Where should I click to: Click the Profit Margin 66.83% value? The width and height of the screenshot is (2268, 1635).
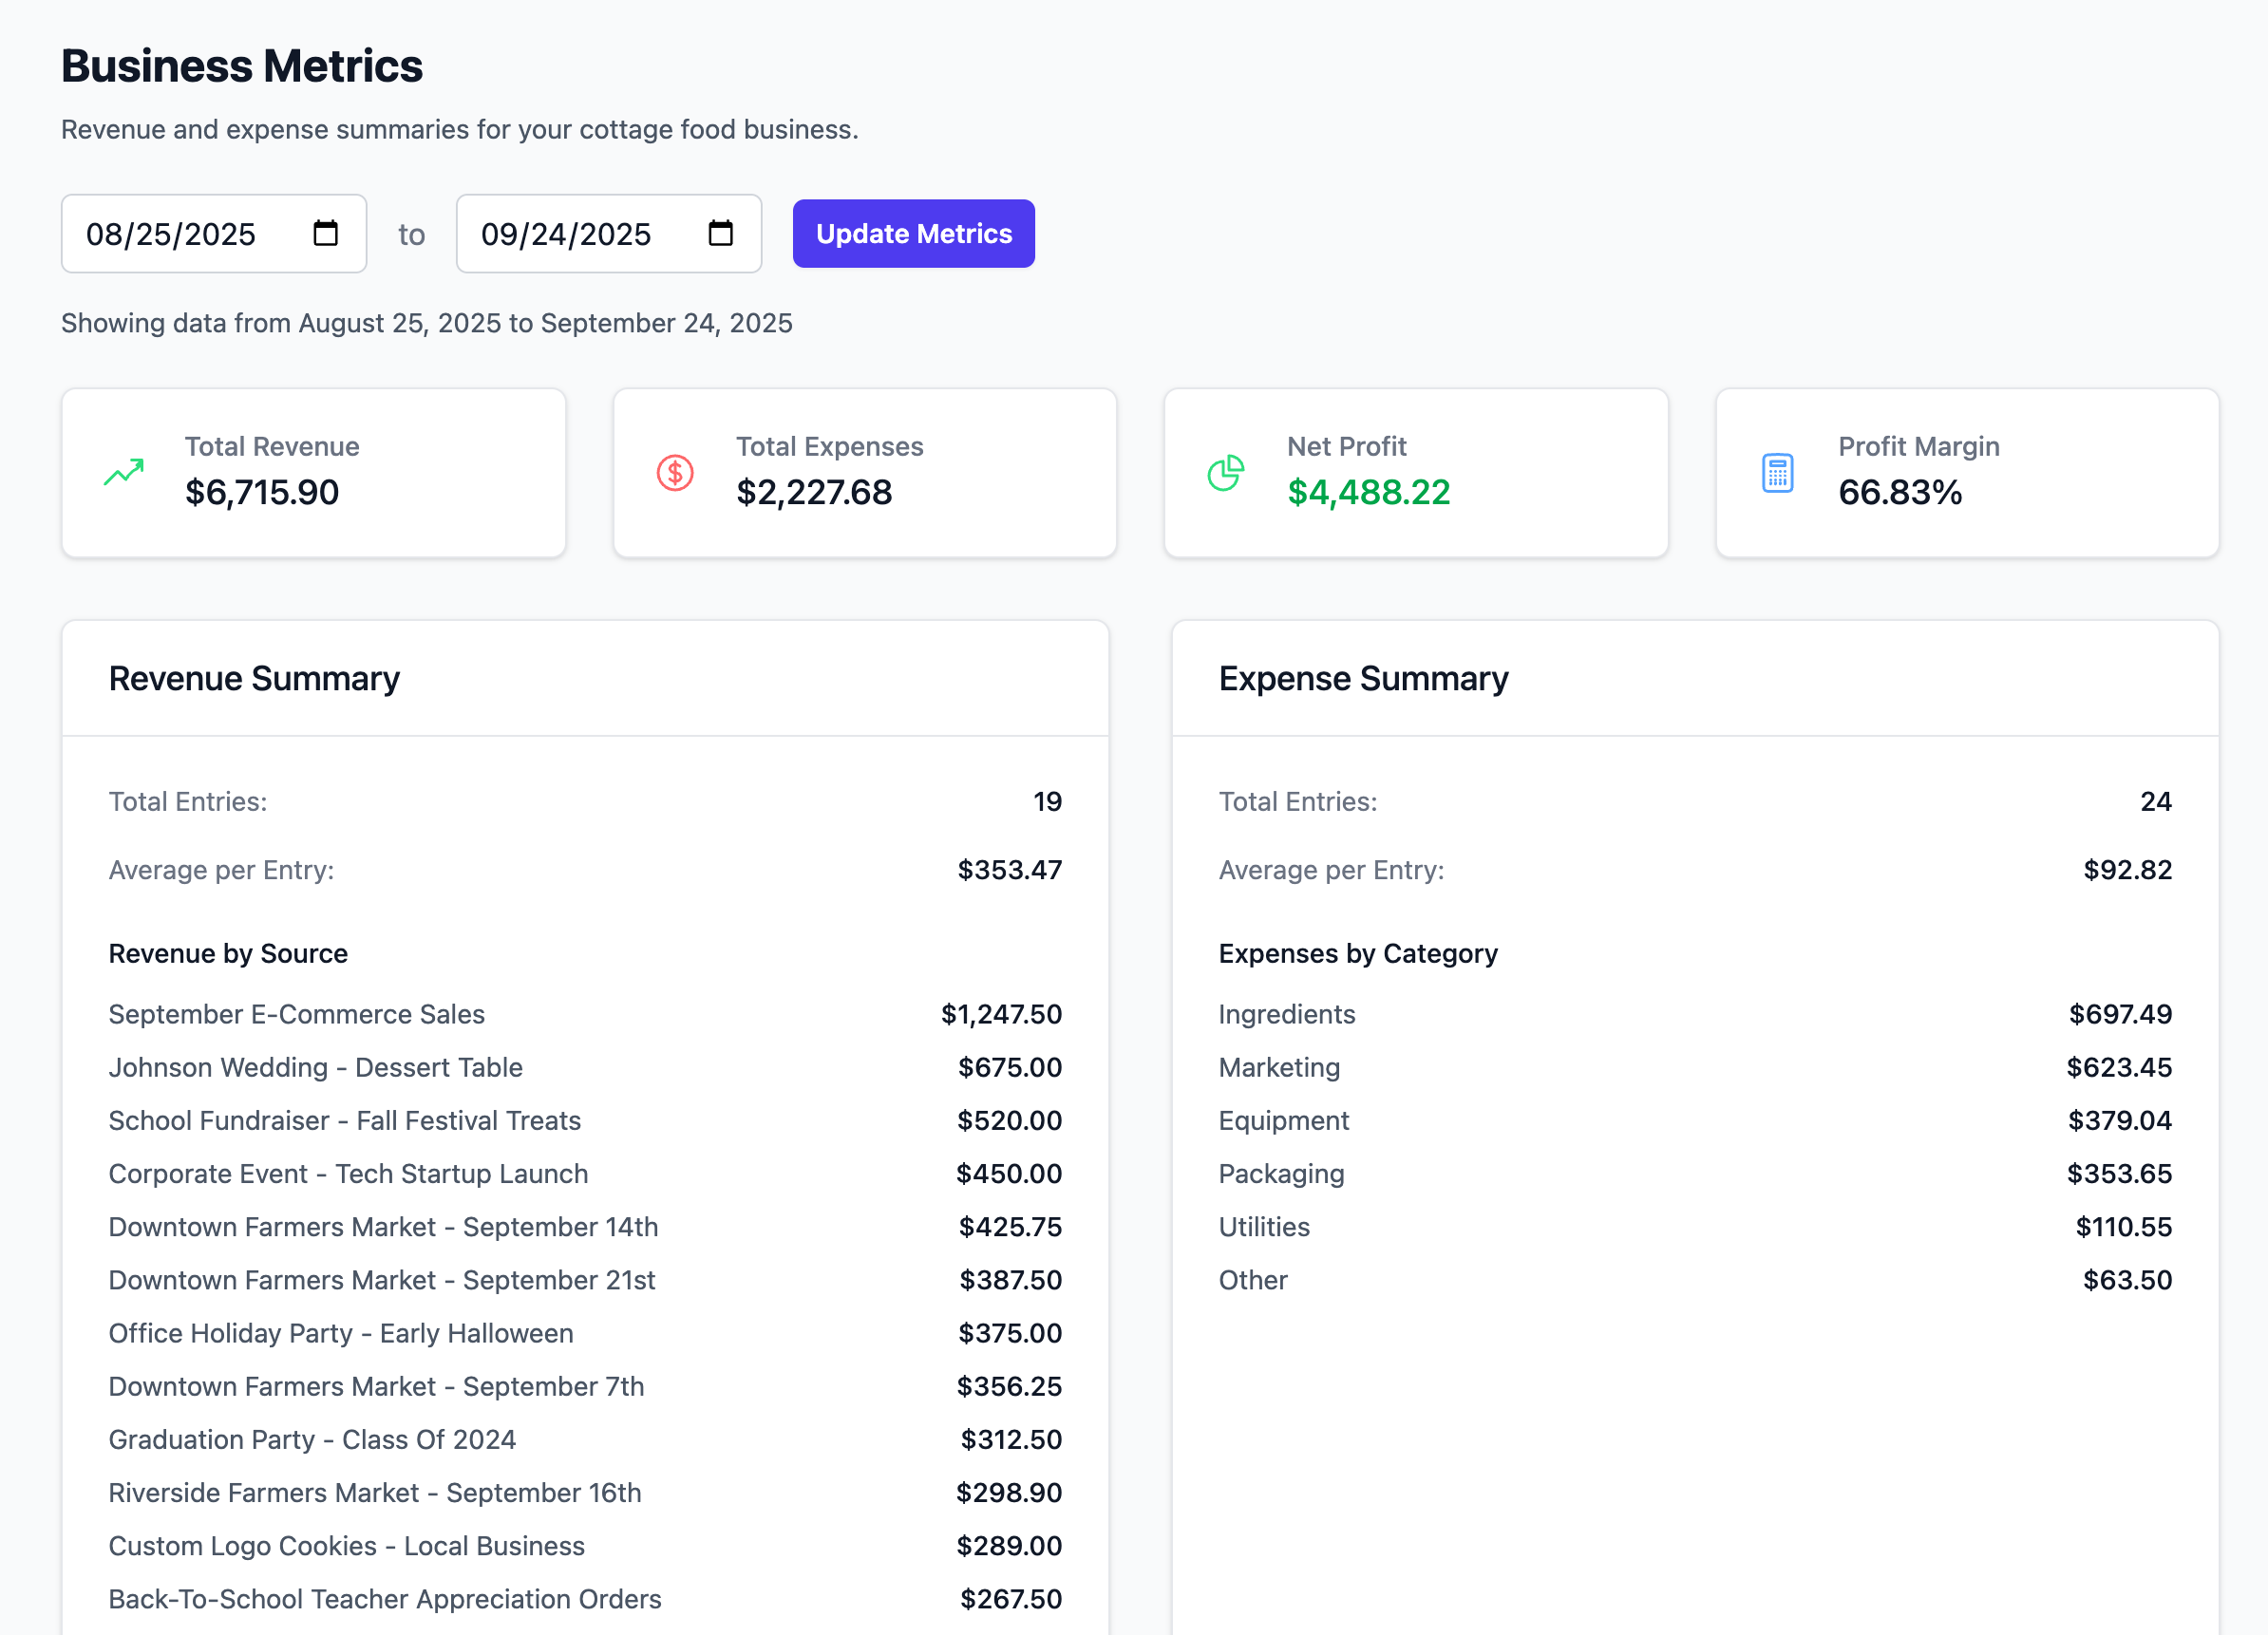[1900, 492]
